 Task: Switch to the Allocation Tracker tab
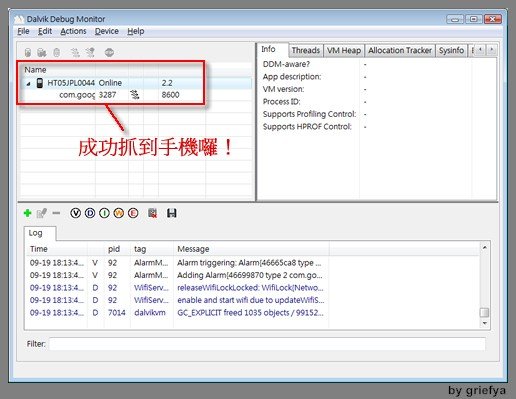(400, 50)
